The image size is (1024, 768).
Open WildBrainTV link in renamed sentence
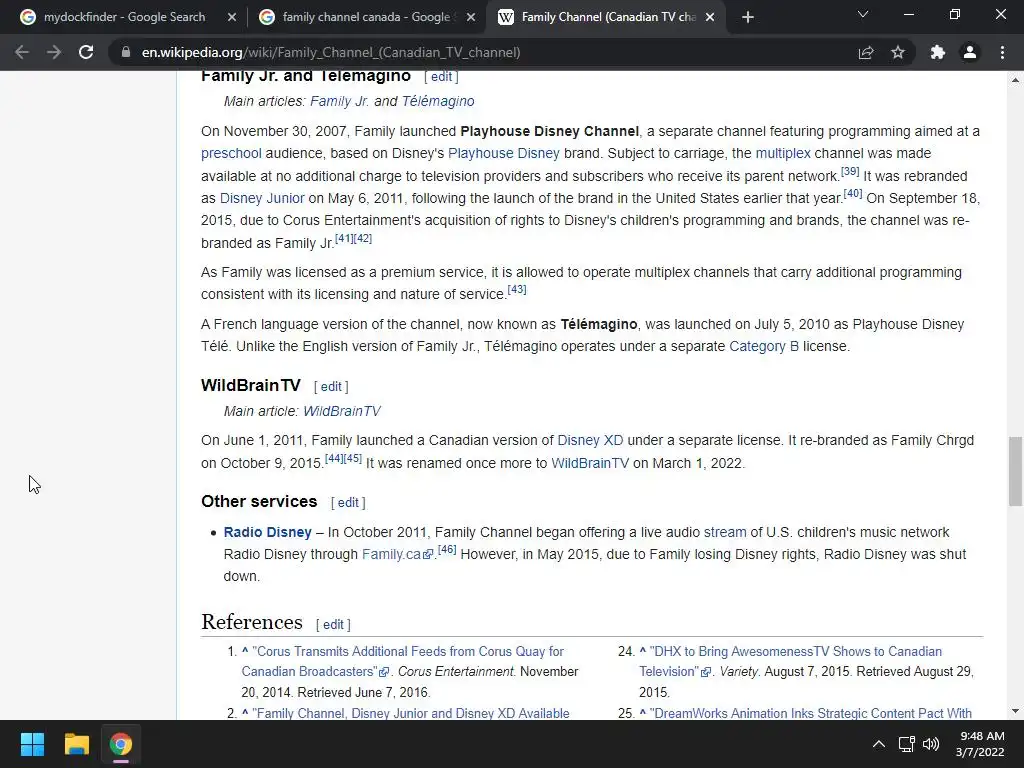[590, 463]
